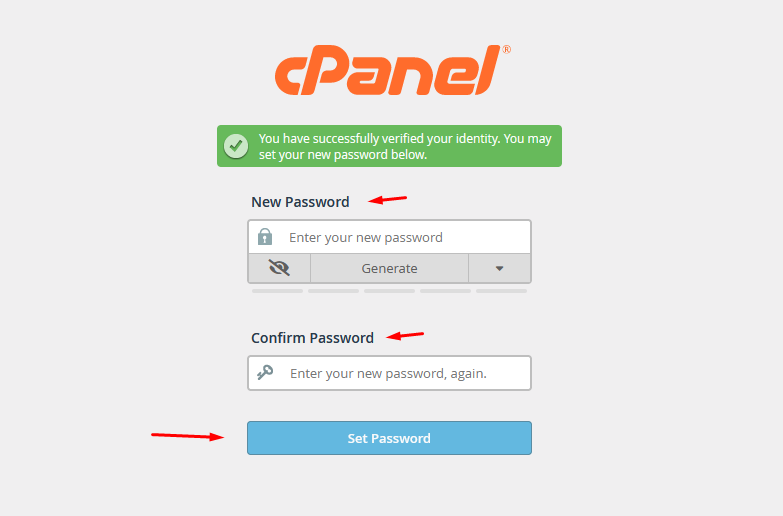This screenshot has width=783, height=516.
Task: Click the fourth password strength meter segment
Action: tap(445, 291)
